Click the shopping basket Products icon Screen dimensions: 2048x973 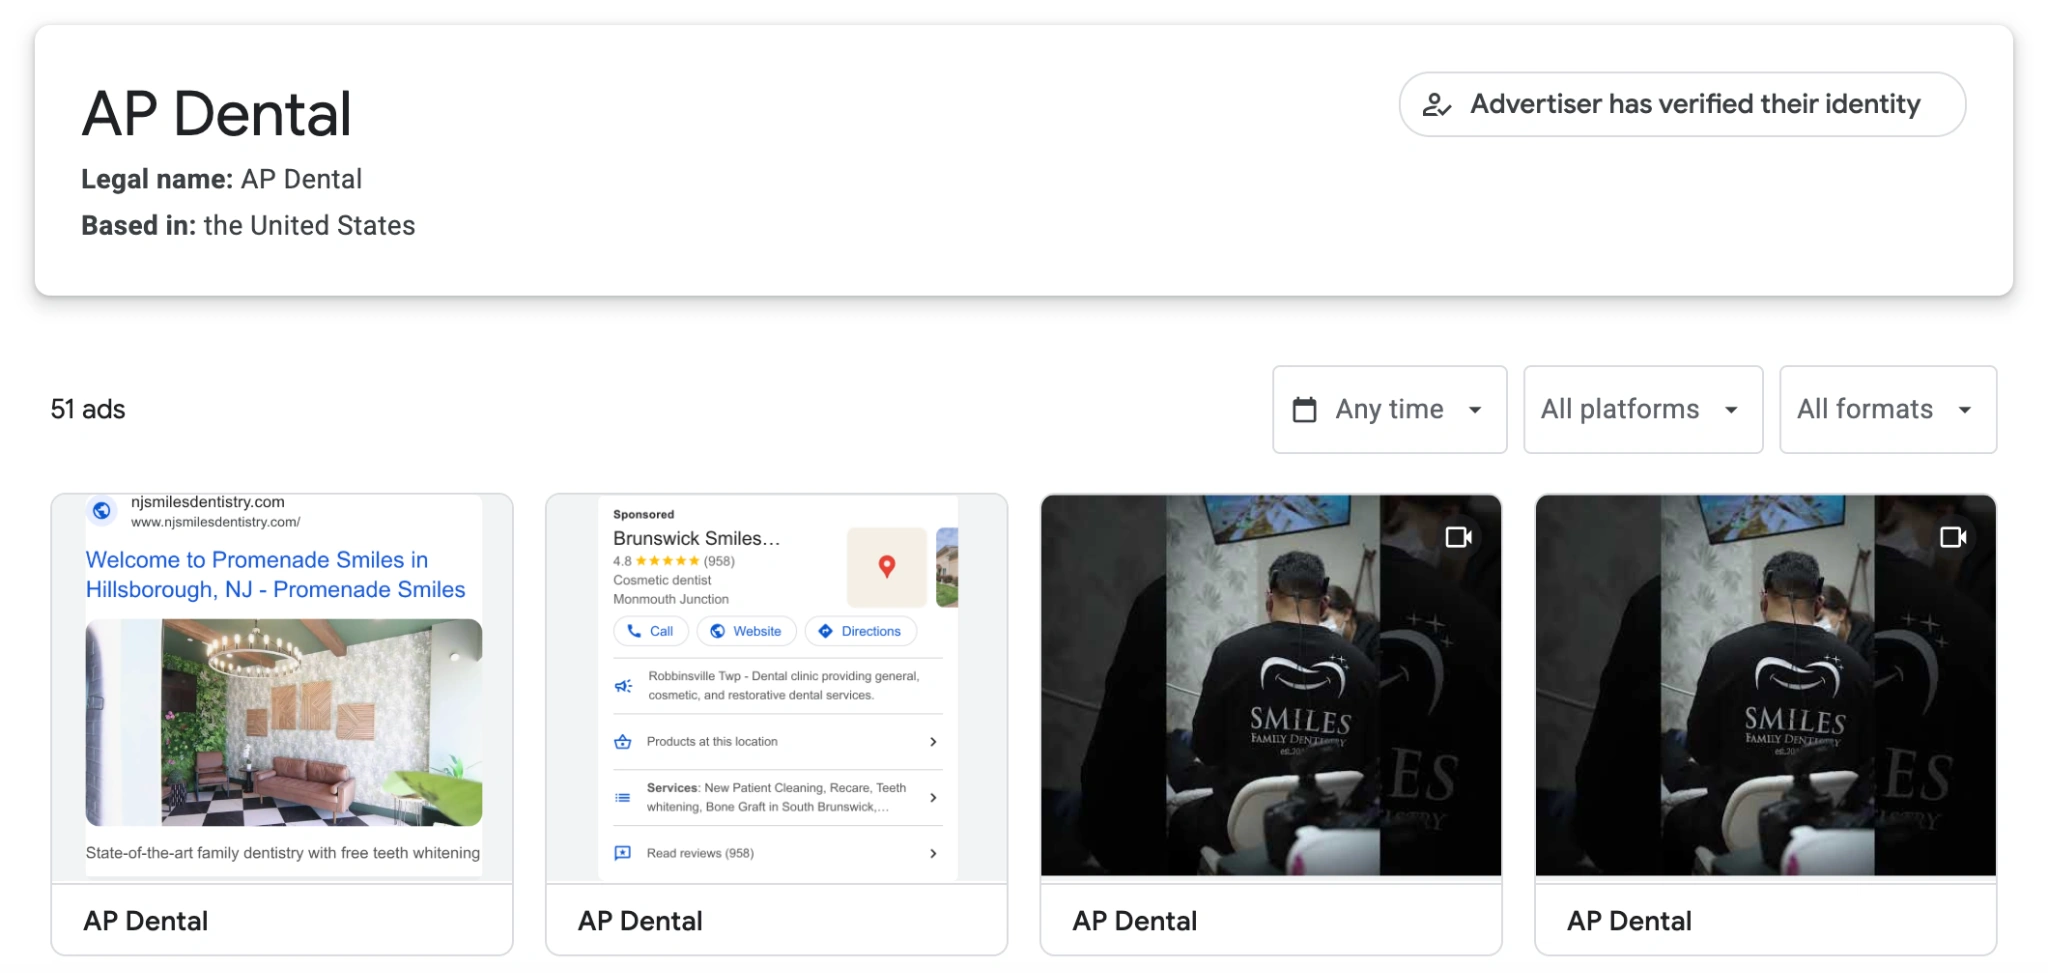[623, 742]
